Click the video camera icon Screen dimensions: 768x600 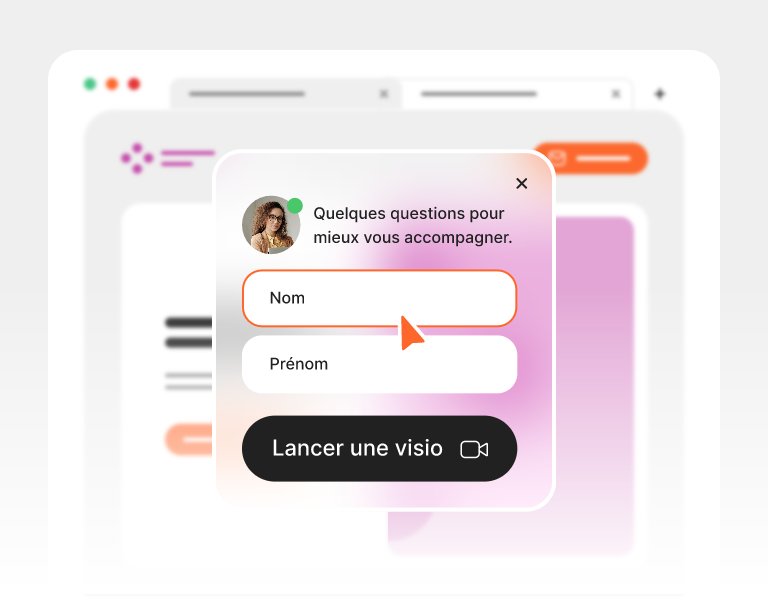click(x=474, y=449)
